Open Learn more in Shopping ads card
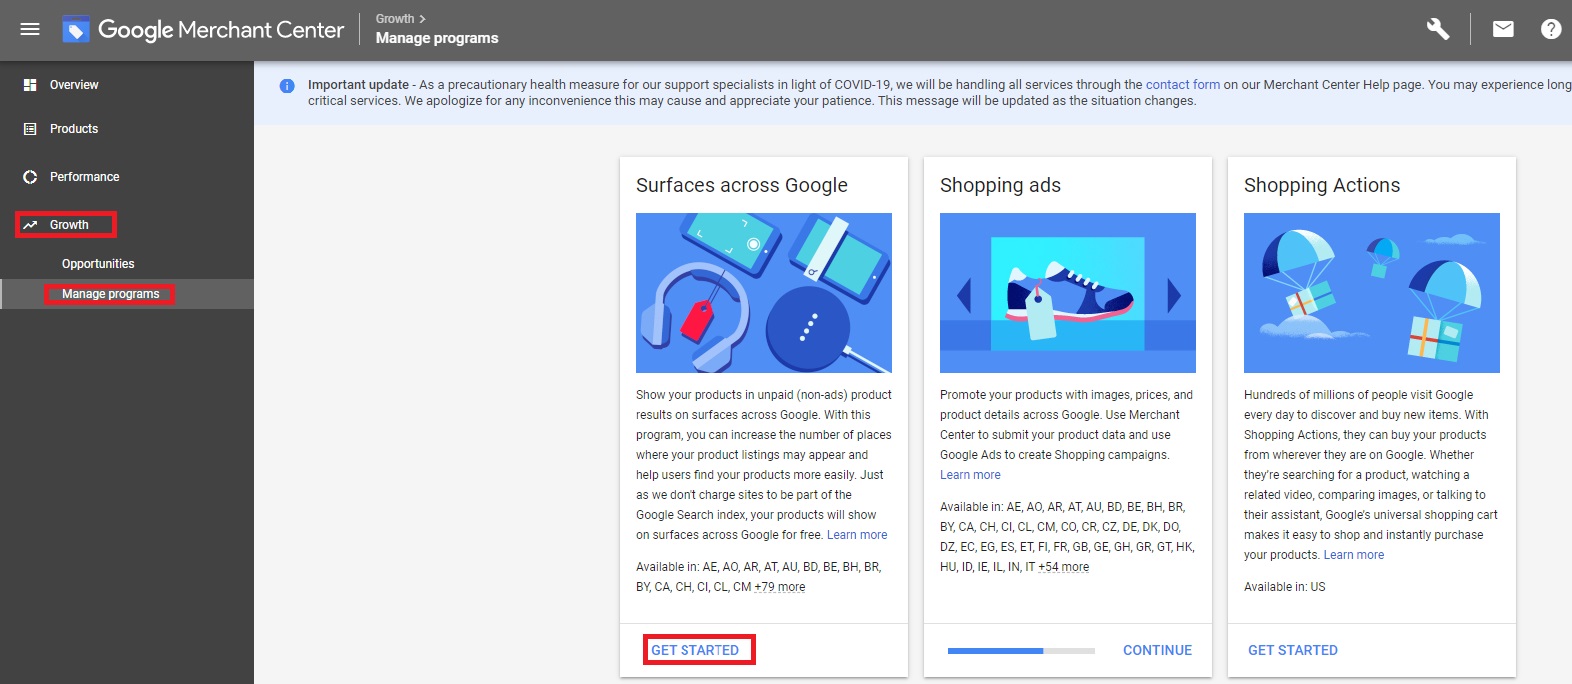 [970, 475]
